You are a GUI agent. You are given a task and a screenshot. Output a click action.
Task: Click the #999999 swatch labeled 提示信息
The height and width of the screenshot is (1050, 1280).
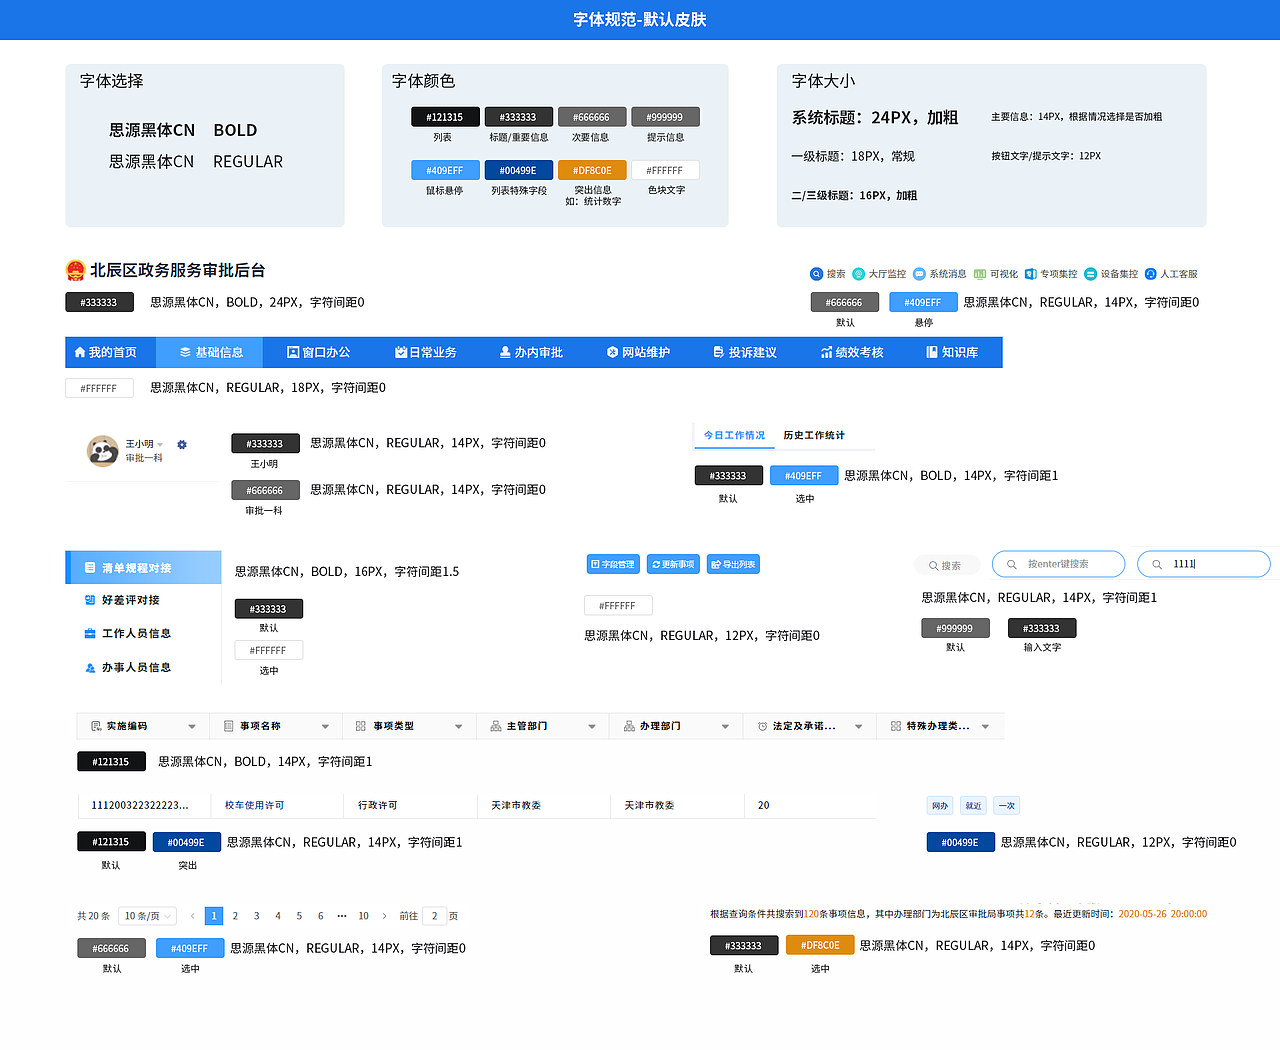[665, 117]
